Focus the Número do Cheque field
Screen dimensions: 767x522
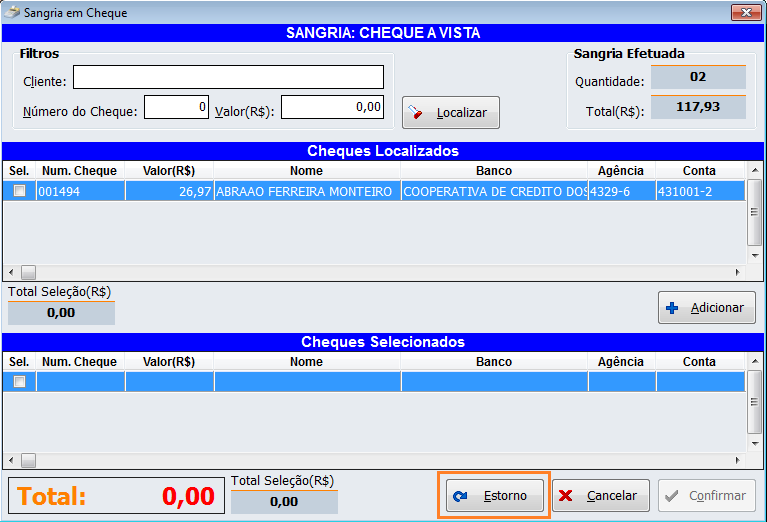tap(176, 107)
